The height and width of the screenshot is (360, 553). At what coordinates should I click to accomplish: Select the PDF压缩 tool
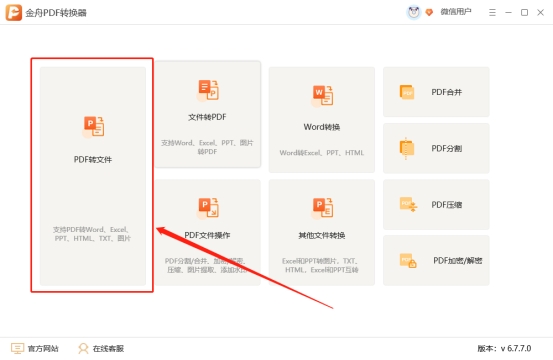[436, 205]
